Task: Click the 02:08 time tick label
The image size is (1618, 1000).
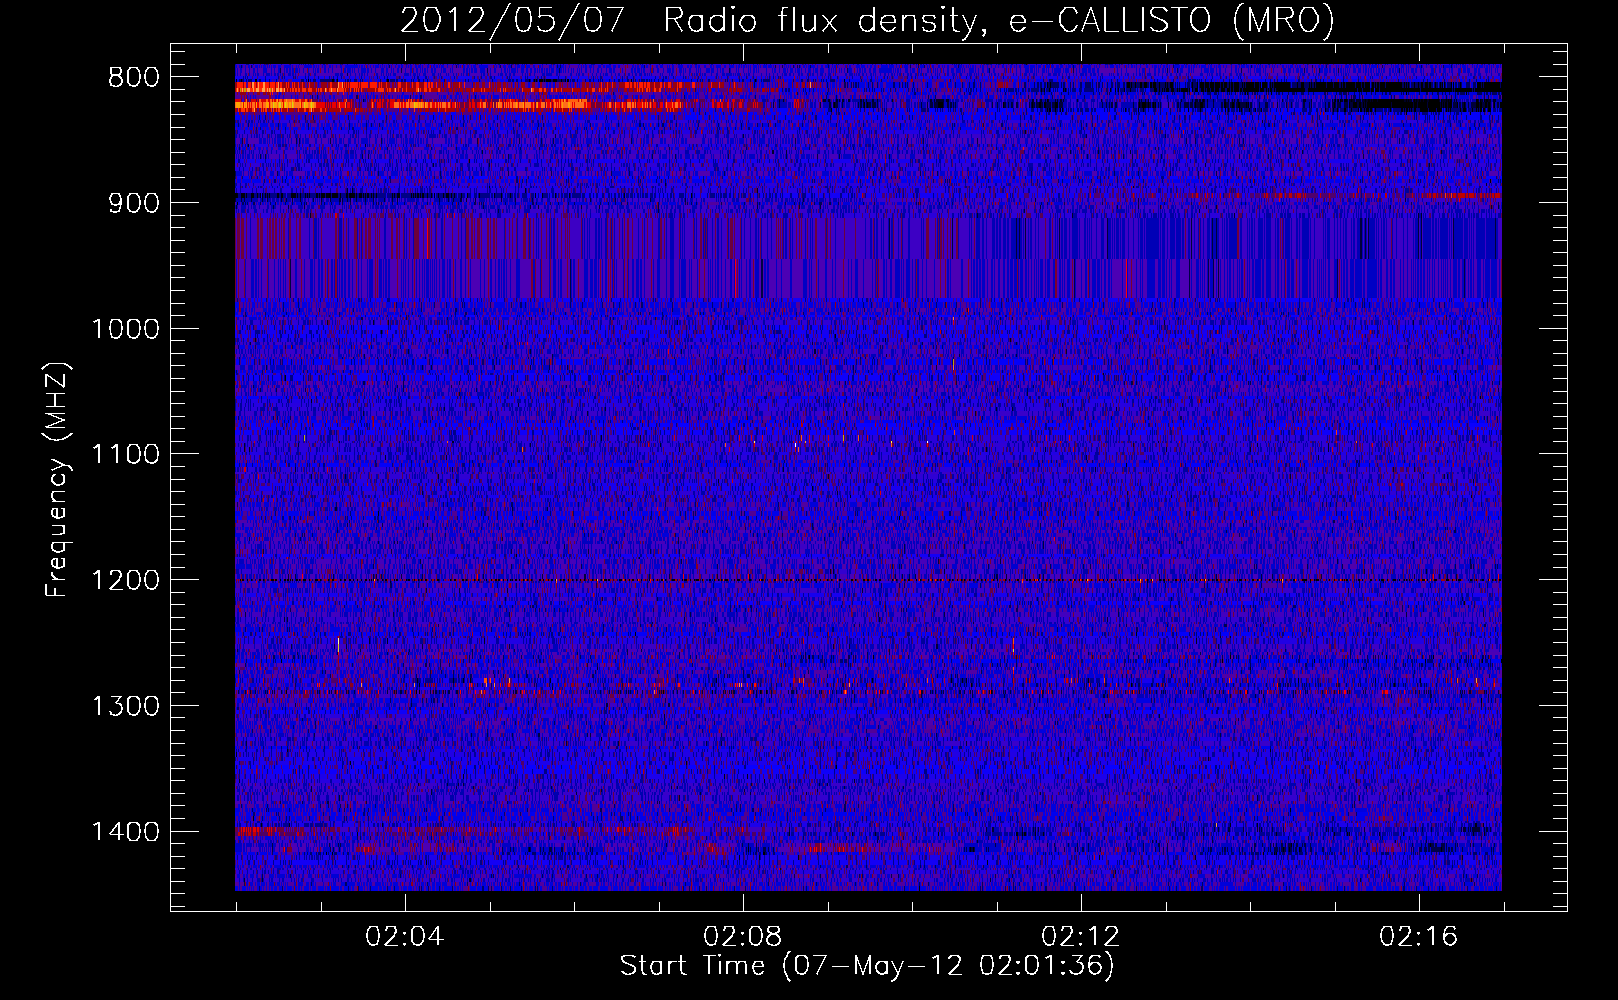Action: (x=743, y=937)
